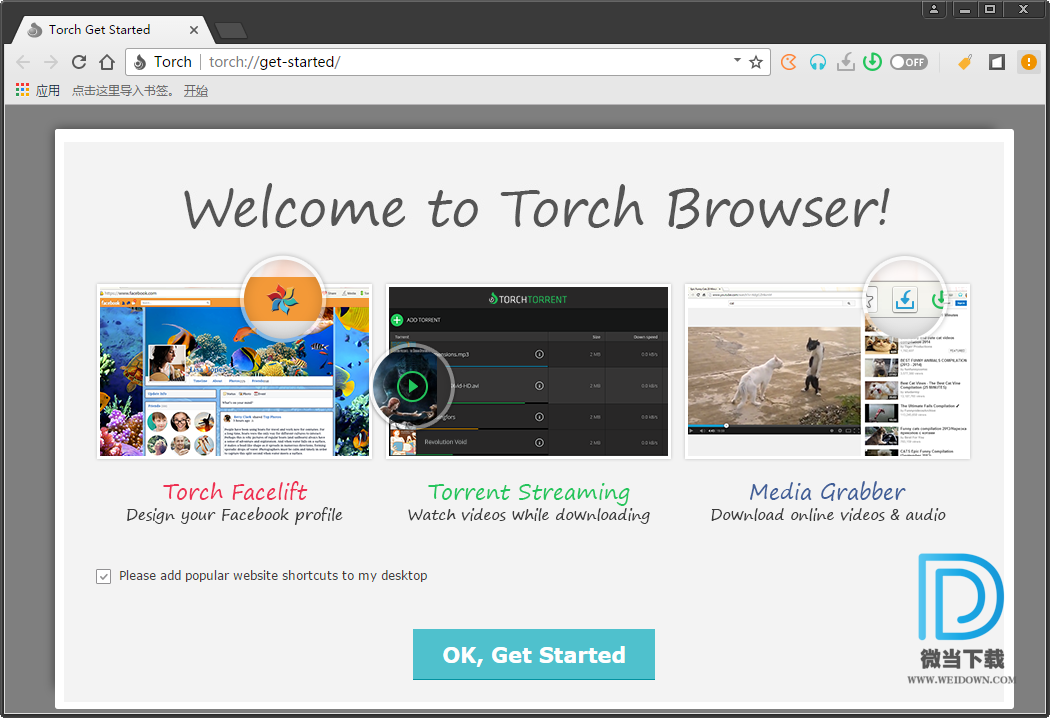
Task: Click the 点击这里导入书签 bookmark bar text
Action: 121,90
